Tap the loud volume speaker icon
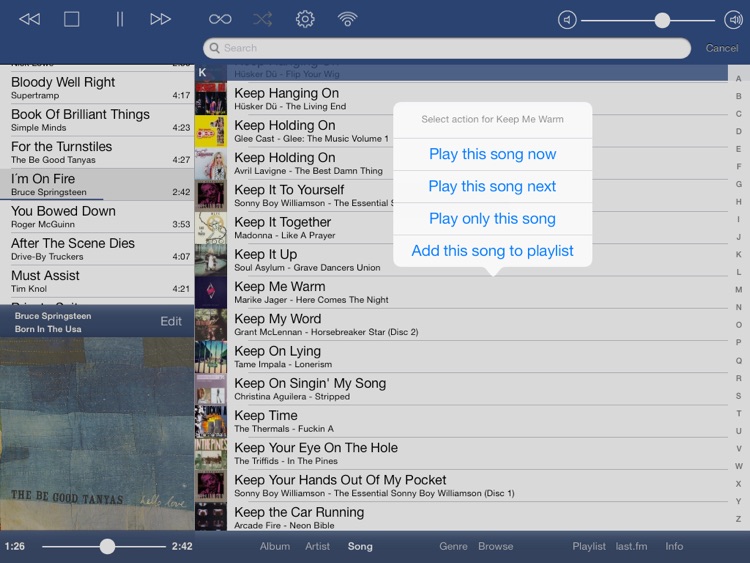This screenshot has width=750, height=563. click(x=733, y=20)
